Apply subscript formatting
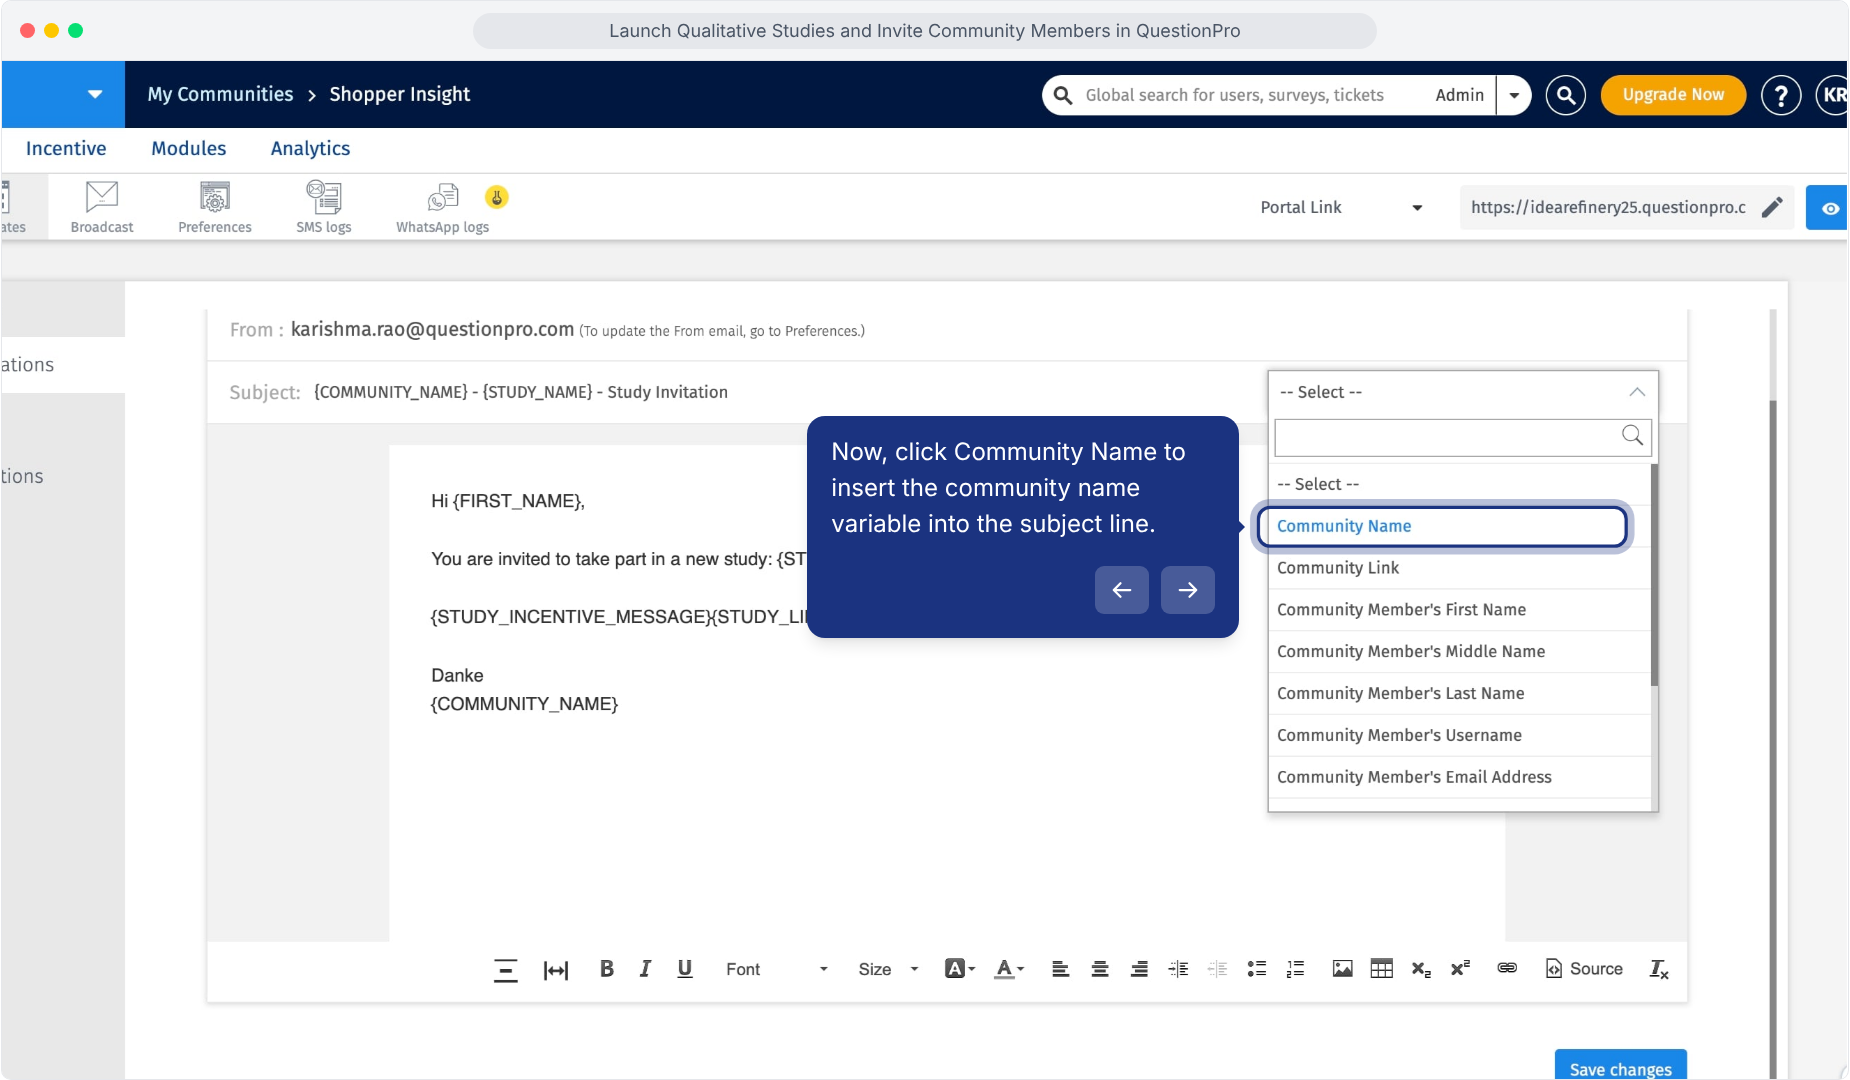This screenshot has width=1850, height=1080. point(1421,968)
